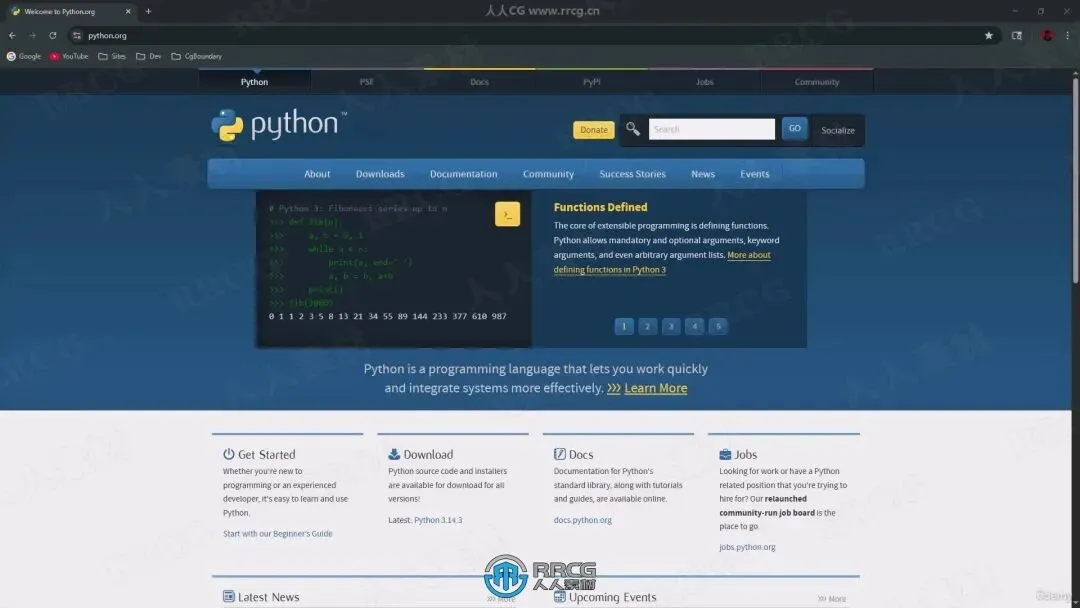Click the Jobs briefcase icon heading
Screen dimensions: 1080x608
coord(738,454)
